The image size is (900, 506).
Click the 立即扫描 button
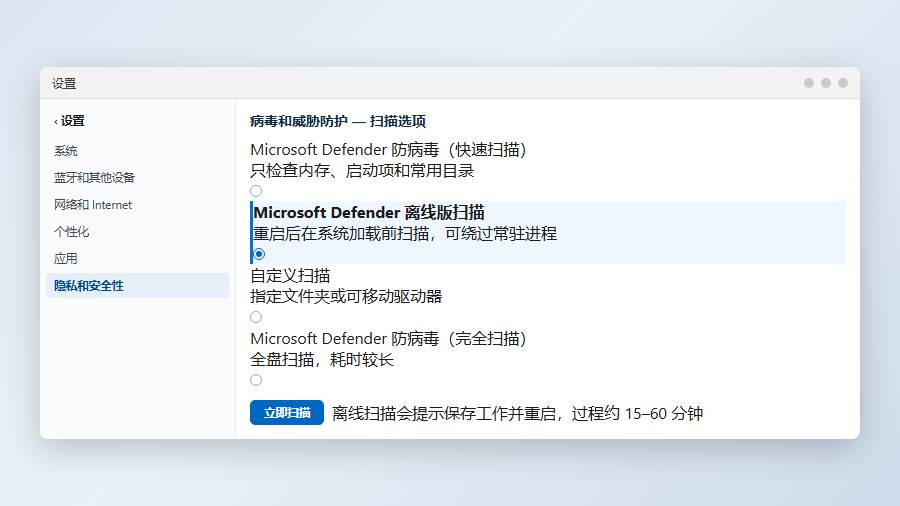tap(287, 412)
